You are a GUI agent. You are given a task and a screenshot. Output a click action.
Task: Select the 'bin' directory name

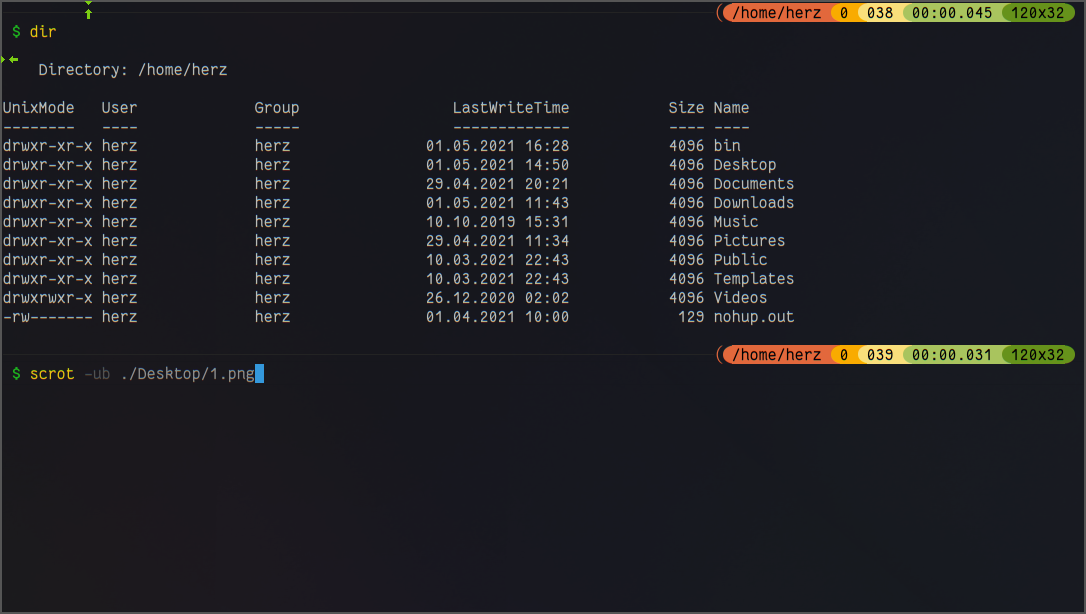pyautogui.click(x=727, y=146)
